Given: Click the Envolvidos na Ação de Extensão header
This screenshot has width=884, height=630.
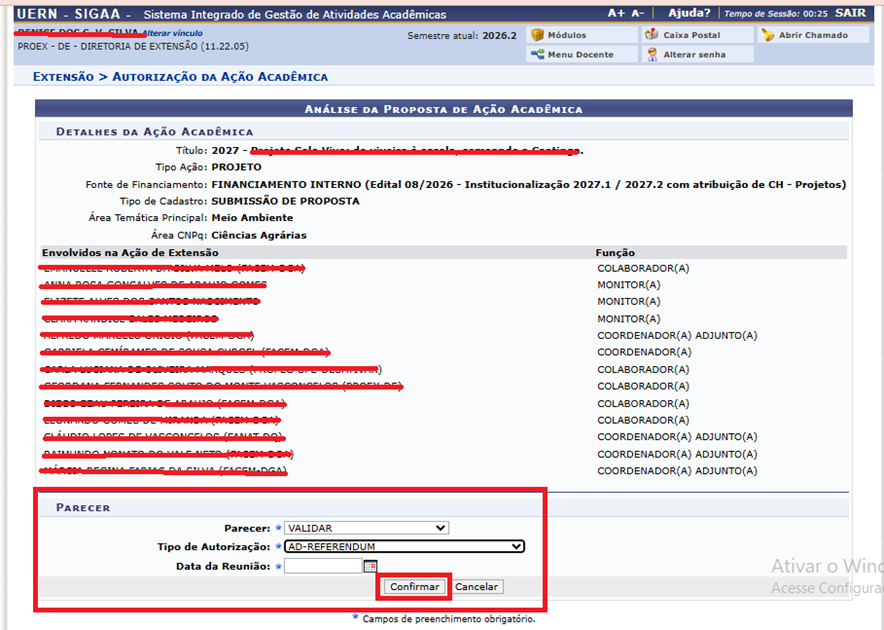Looking at the screenshot, I should [130, 253].
